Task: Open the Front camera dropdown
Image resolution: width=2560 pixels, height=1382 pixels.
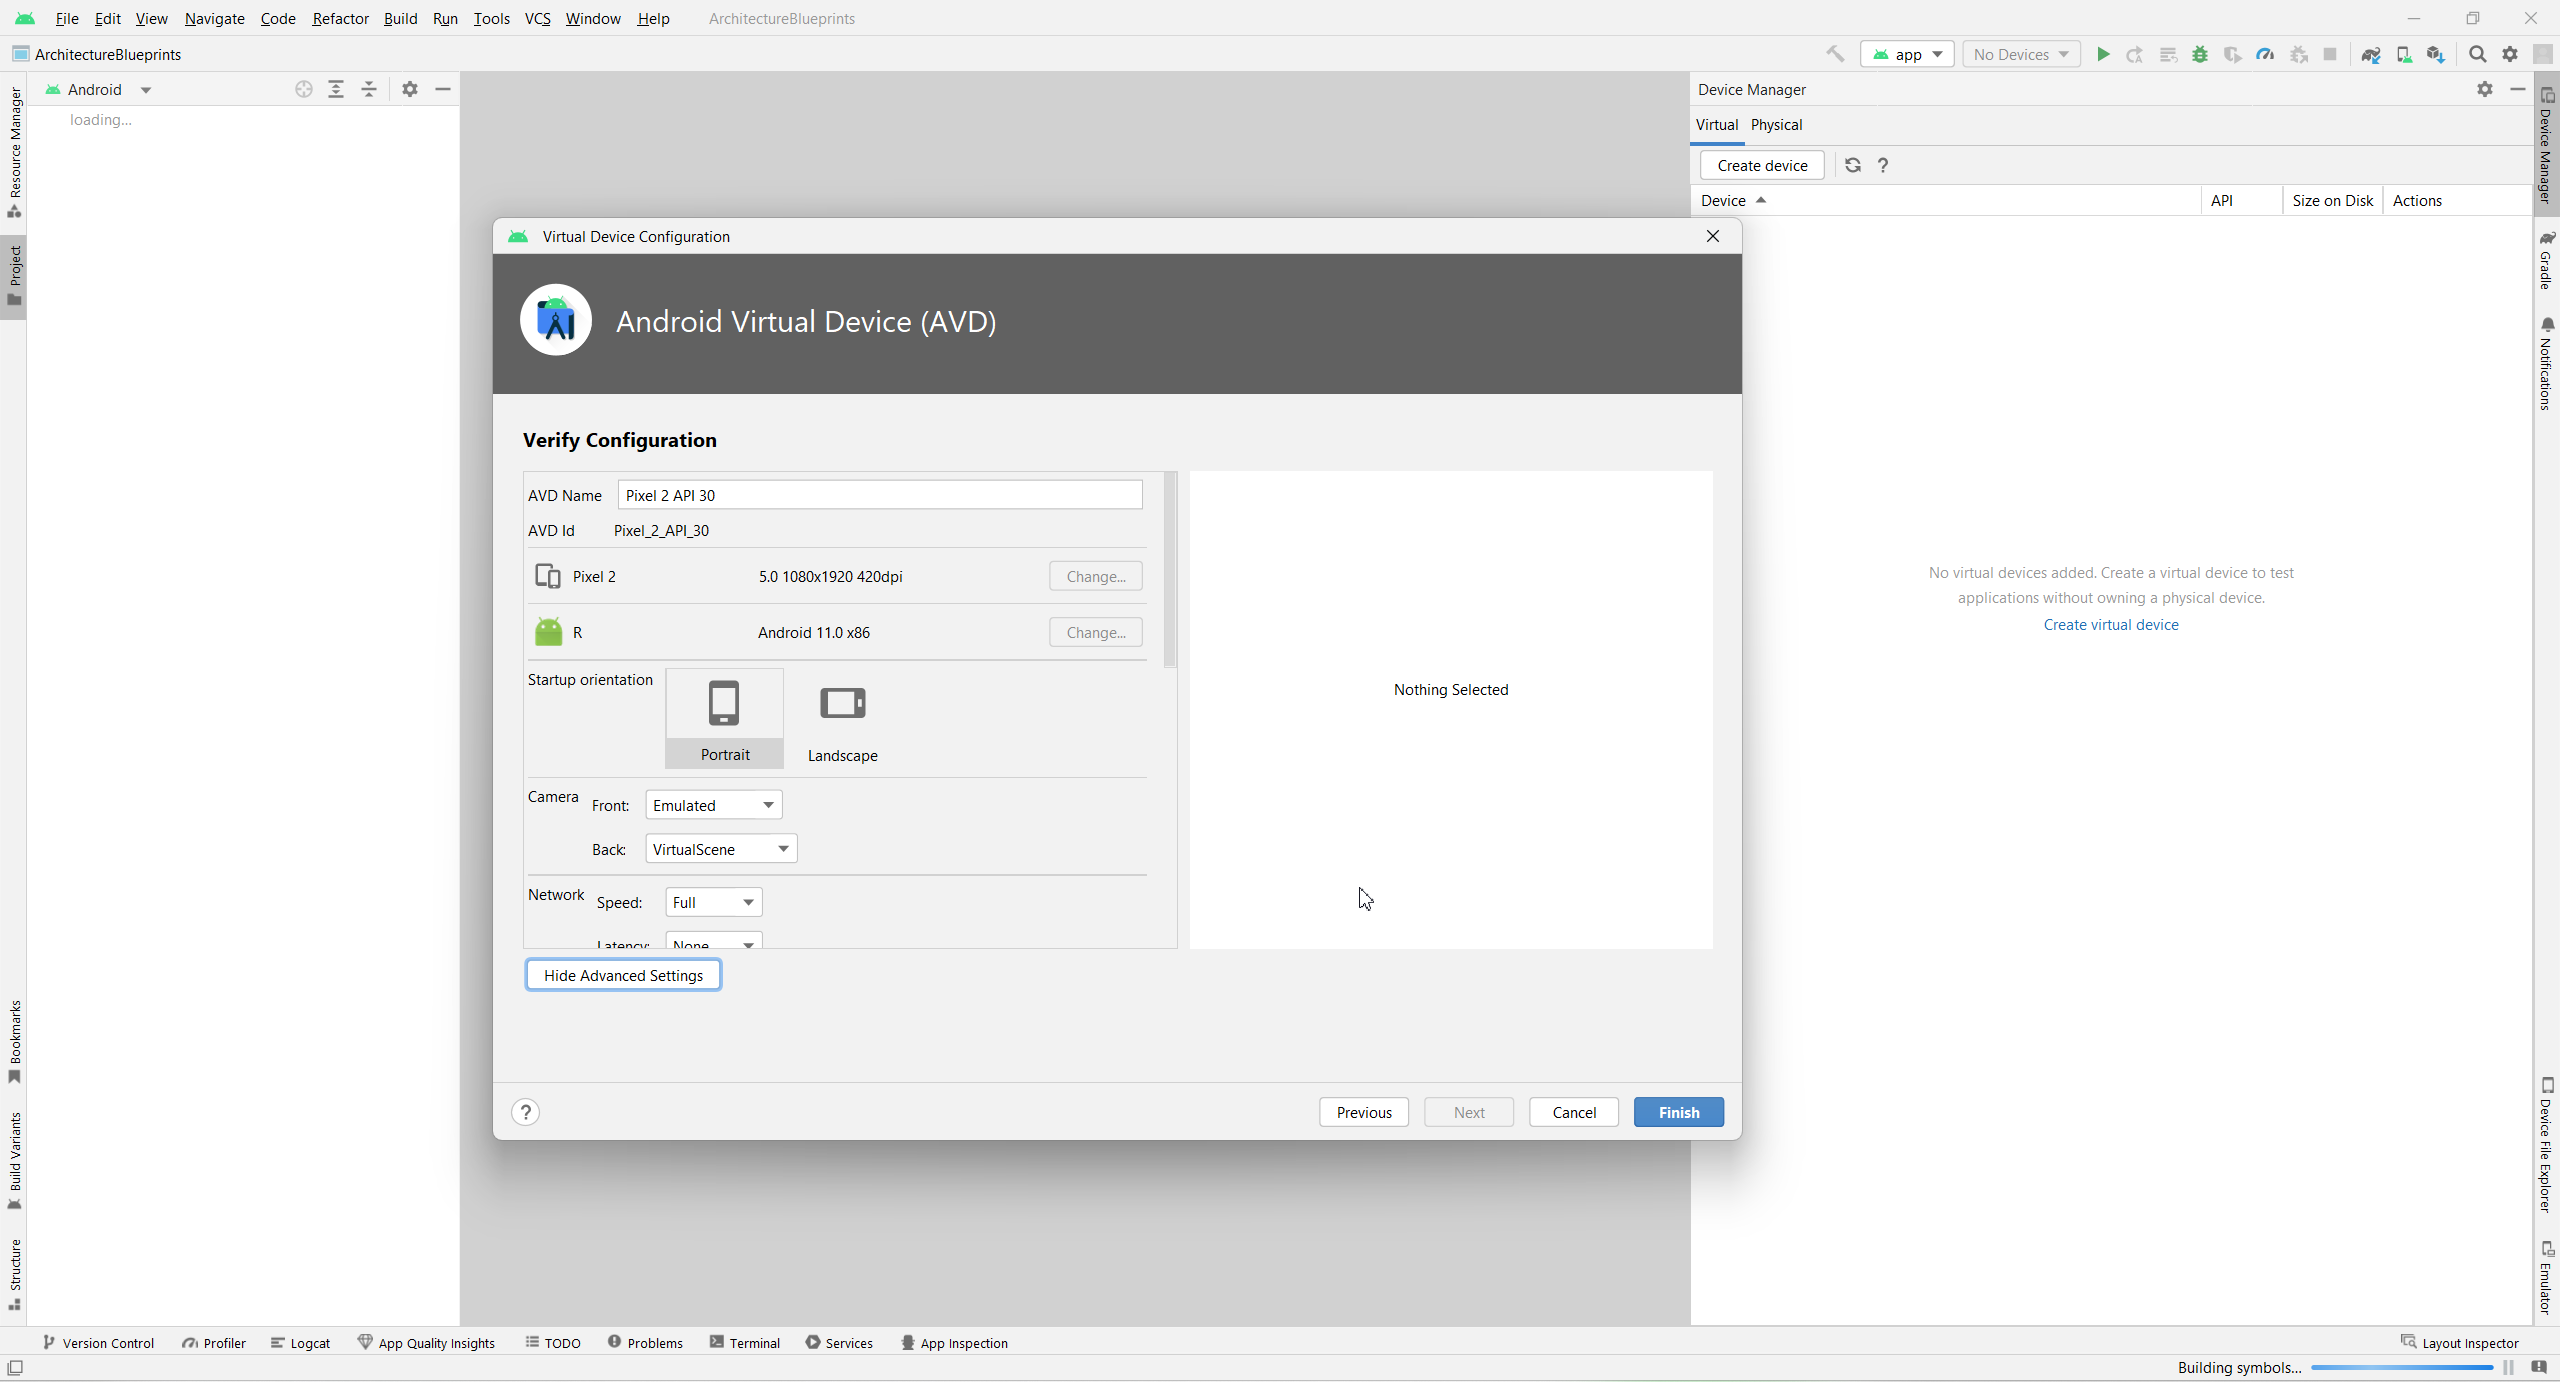Action: [x=713, y=805]
